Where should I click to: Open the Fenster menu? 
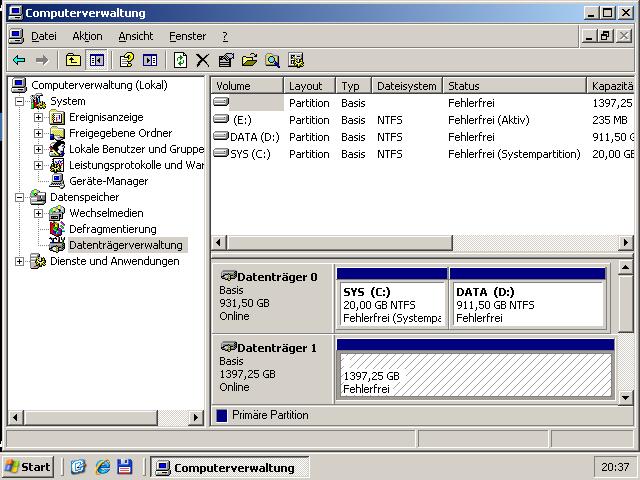pos(187,36)
